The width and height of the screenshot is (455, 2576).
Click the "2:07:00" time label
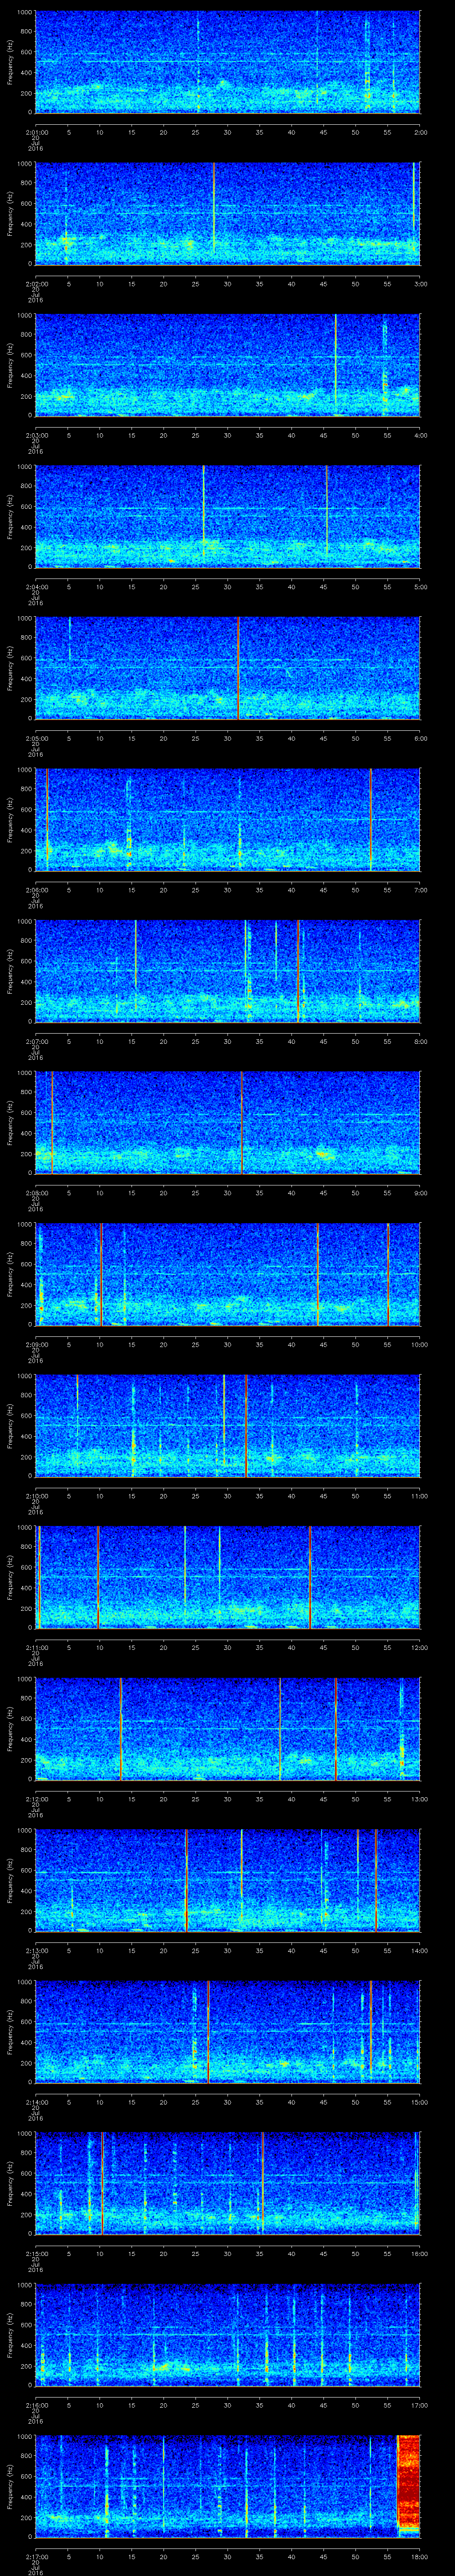pos(36,1041)
